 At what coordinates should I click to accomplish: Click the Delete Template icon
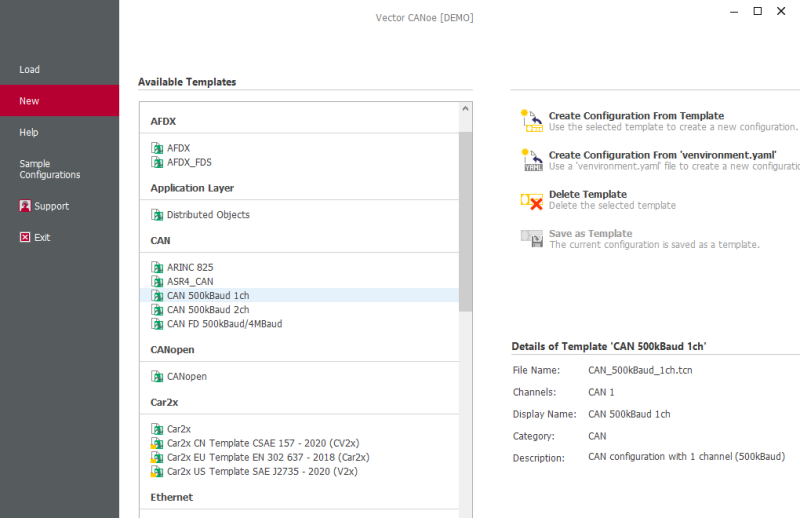click(x=531, y=200)
